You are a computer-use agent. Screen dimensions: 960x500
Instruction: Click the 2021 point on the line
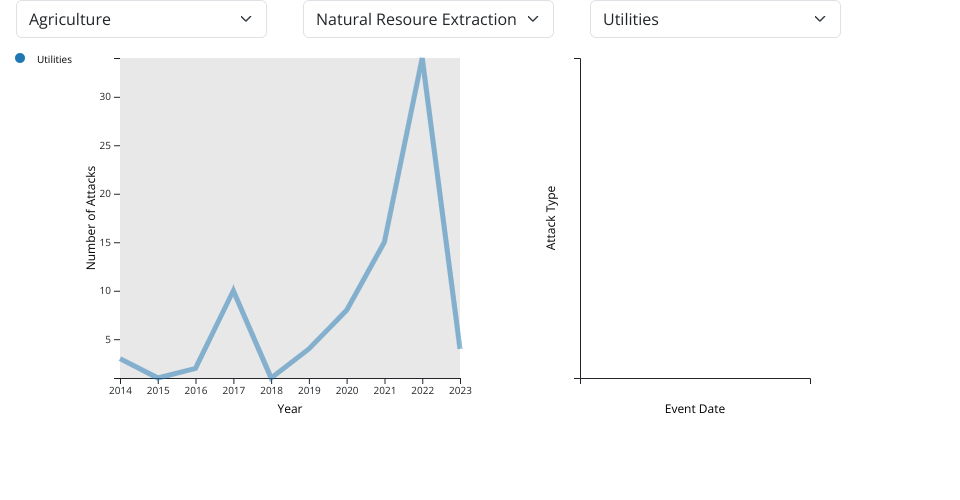pyautogui.click(x=384, y=242)
